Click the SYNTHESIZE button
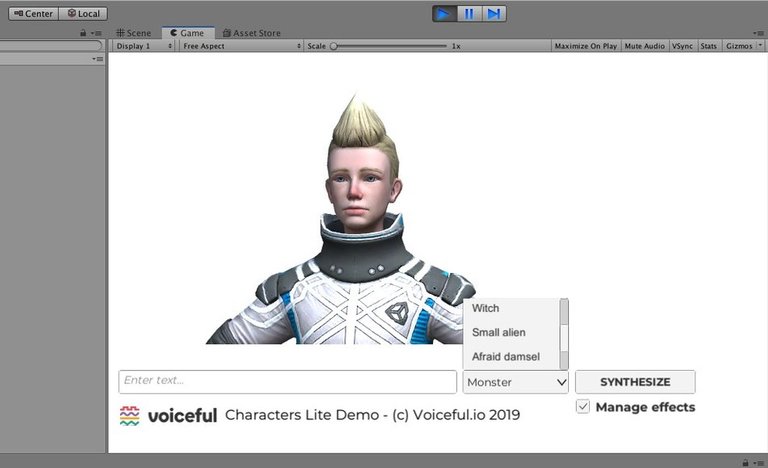The width and height of the screenshot is (768, 468). (x=635, y=382)
